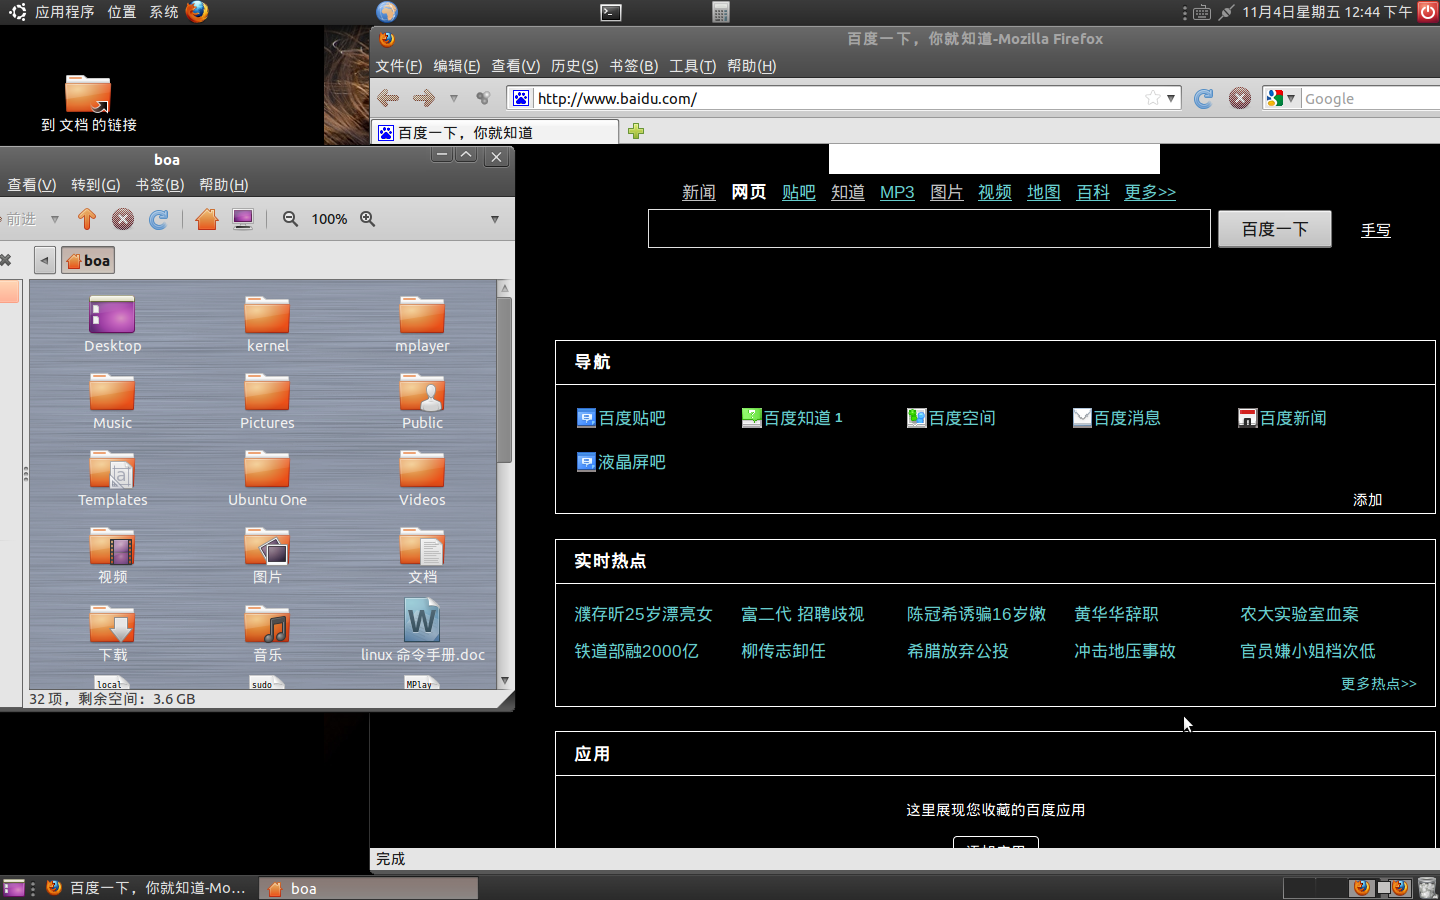Click the 手写 link
This screenshot has height=900, width=1440.
click(x=1376, y=230)
